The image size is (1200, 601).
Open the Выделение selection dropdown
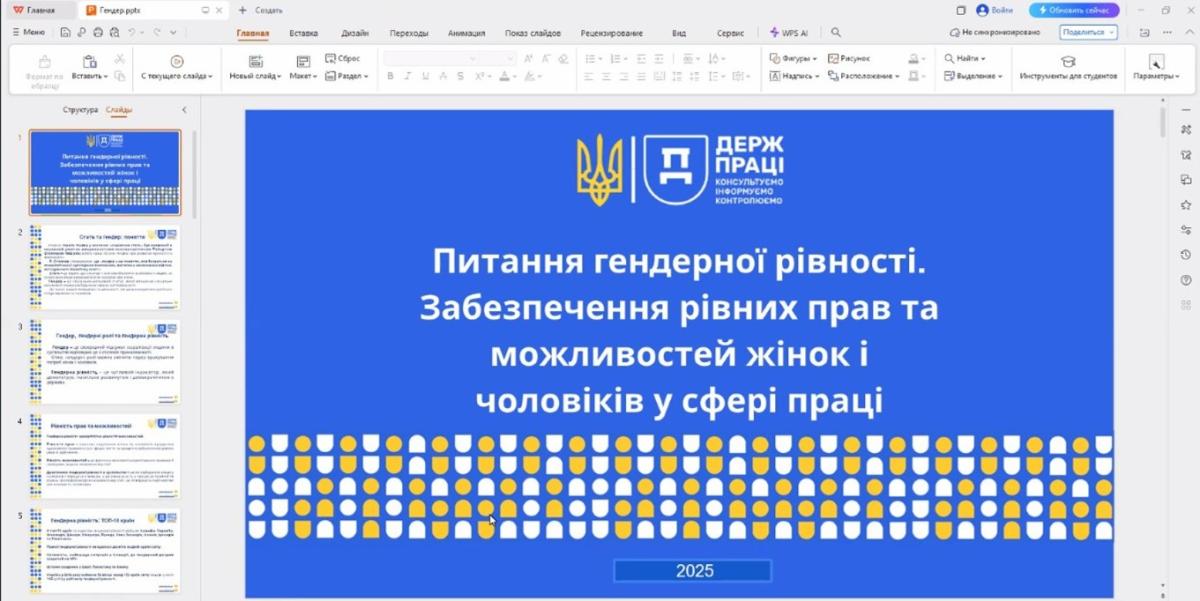click(x=973, y=76)
